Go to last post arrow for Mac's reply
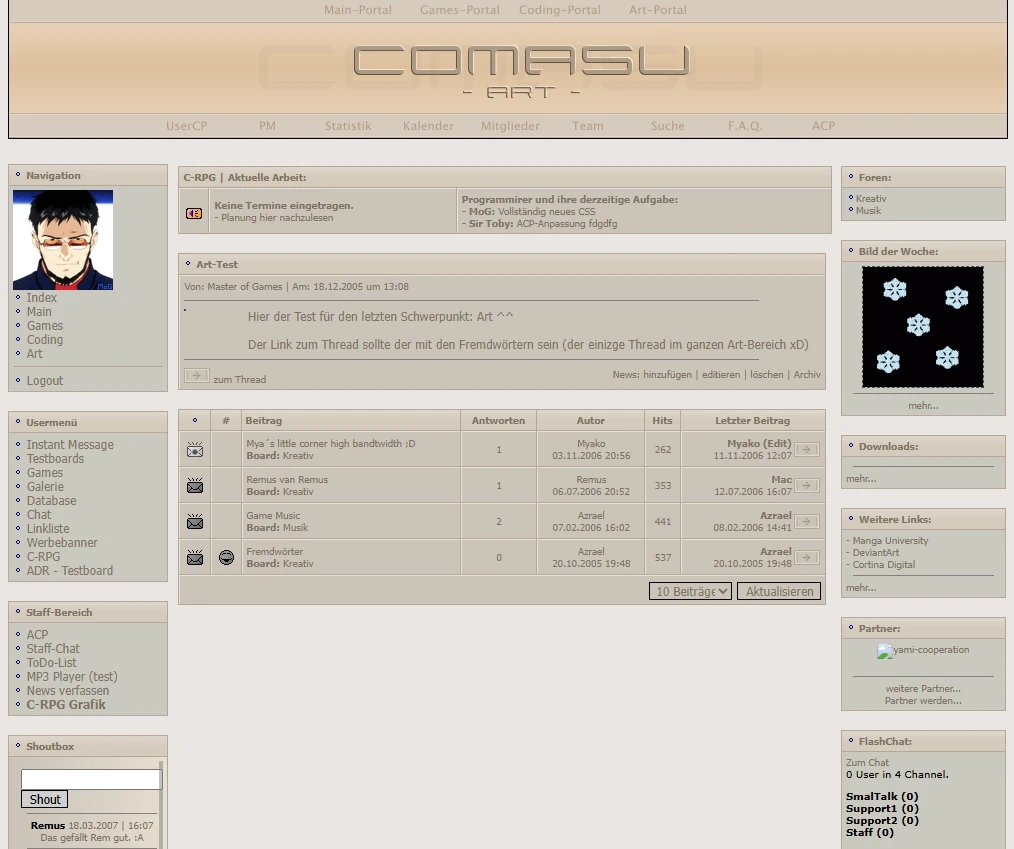 806,486
